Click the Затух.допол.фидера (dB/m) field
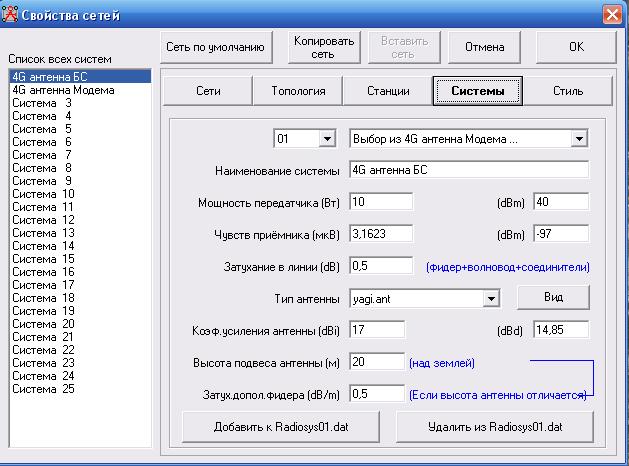 (x=377, y=394)
